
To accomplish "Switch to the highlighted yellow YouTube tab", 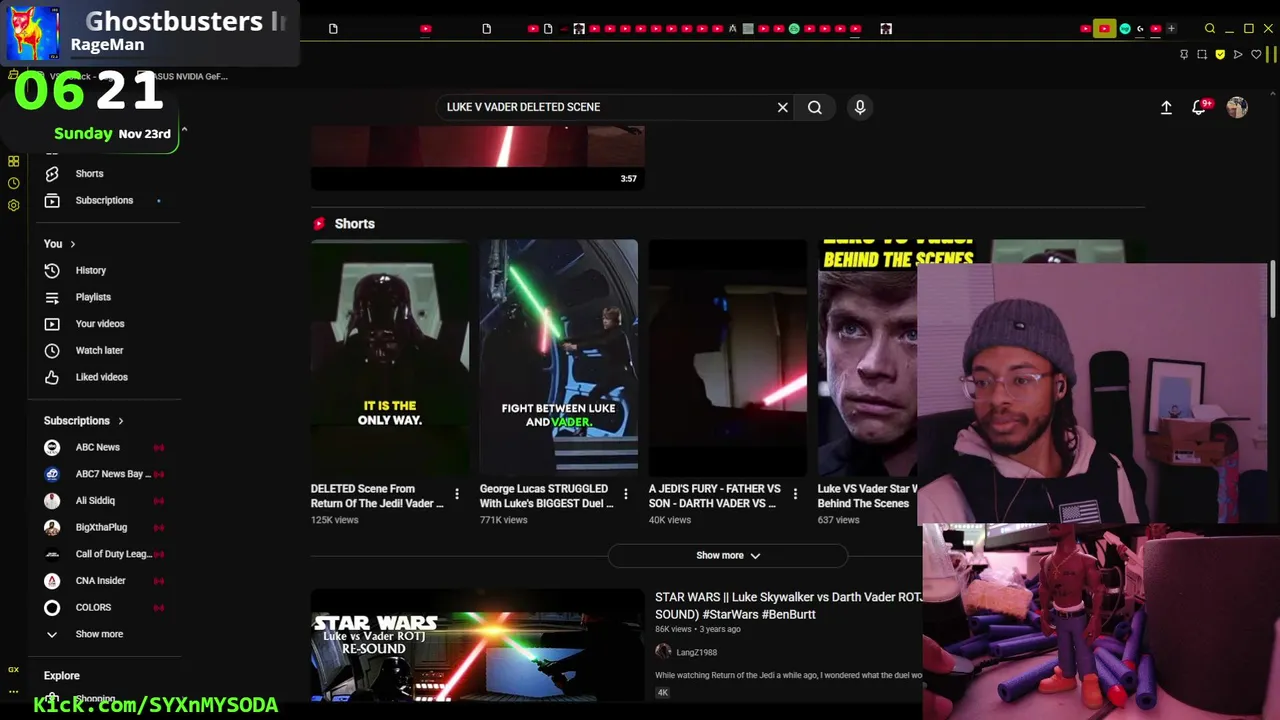I will [1104, 28].
